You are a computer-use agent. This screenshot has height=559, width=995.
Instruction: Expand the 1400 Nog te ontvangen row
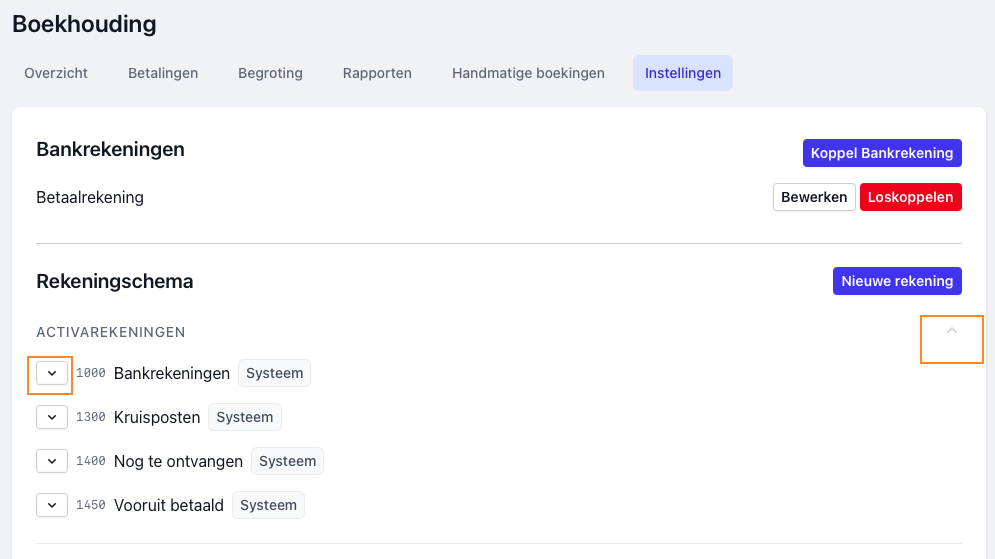tap(52, 461)
